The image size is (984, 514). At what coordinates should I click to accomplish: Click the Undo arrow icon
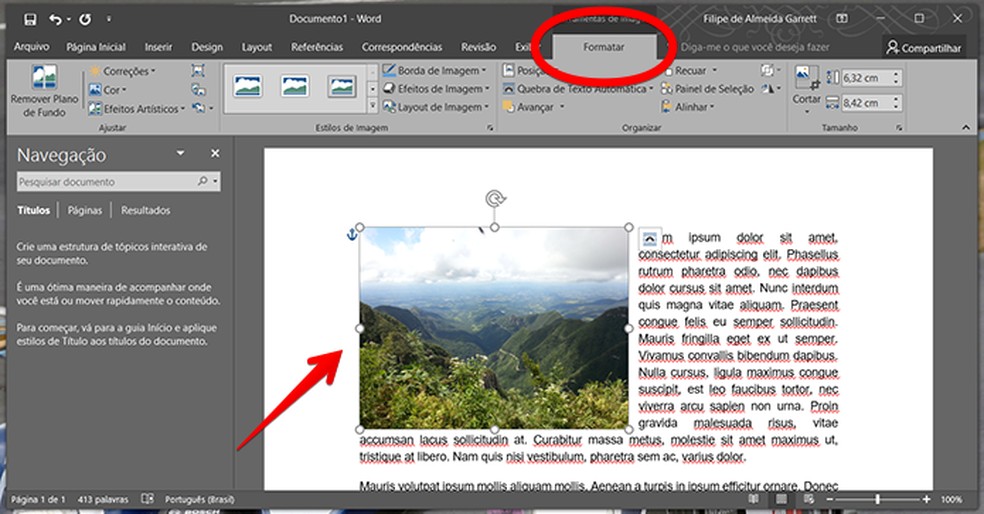56,19
